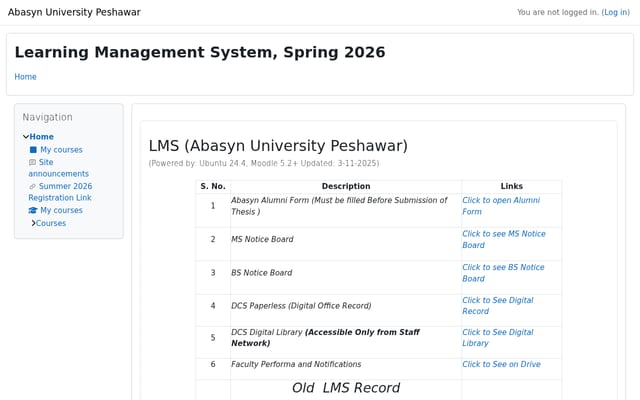
Task: Click the 'Navigation' block heading
Action: [x=47, y=117]
